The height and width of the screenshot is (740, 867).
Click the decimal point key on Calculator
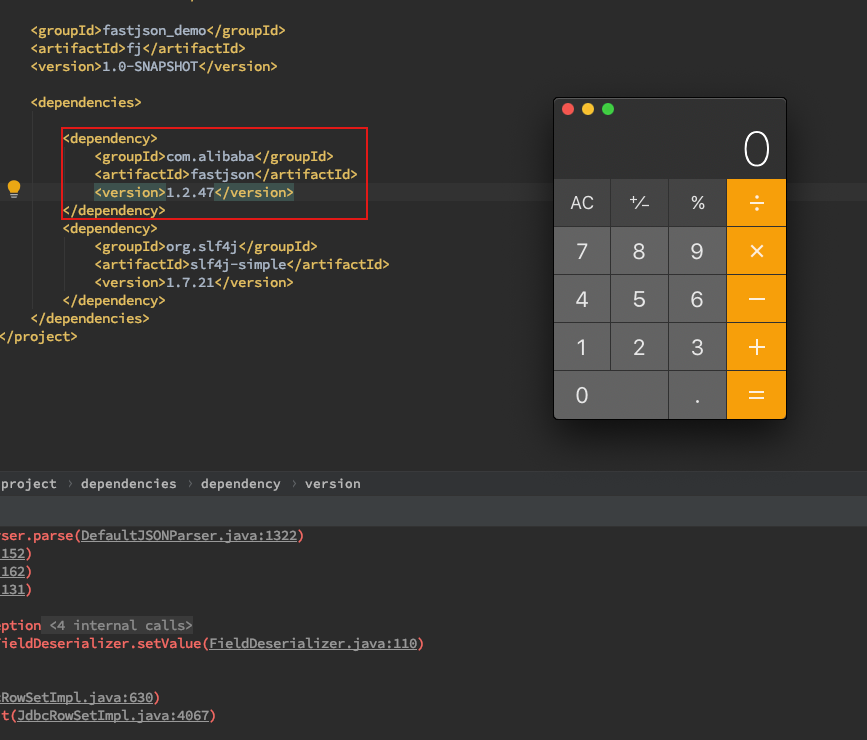coord(698,395)
